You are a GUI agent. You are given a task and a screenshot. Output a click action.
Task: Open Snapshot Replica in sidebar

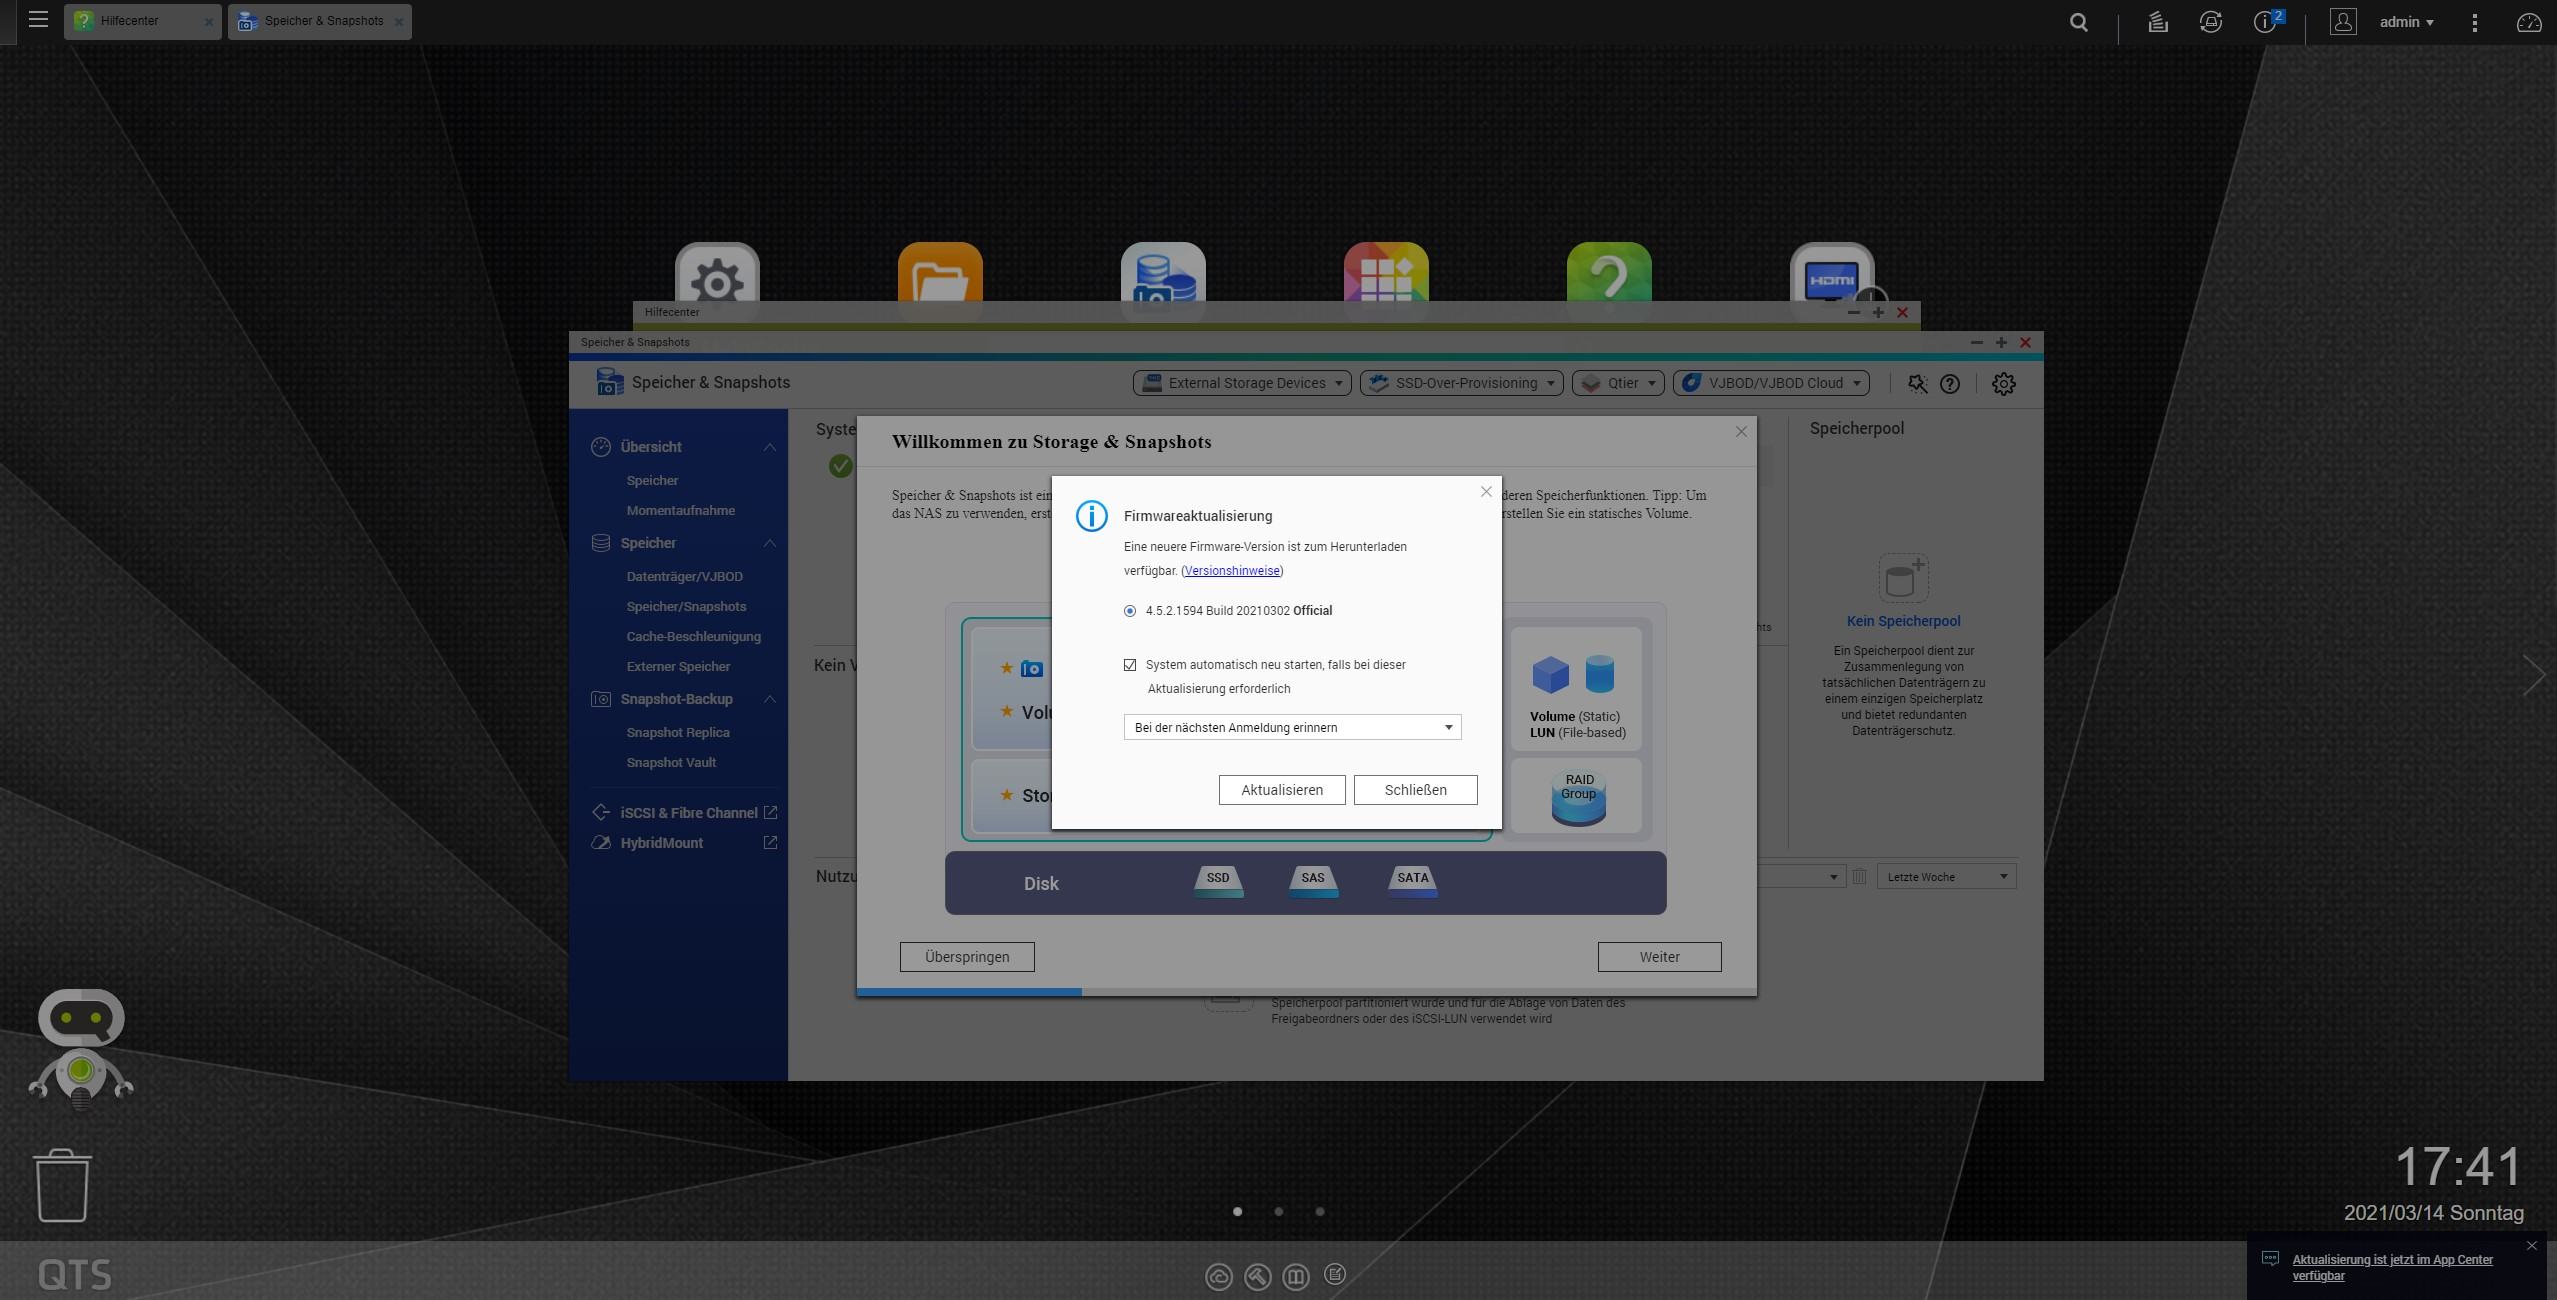(678, 733)
